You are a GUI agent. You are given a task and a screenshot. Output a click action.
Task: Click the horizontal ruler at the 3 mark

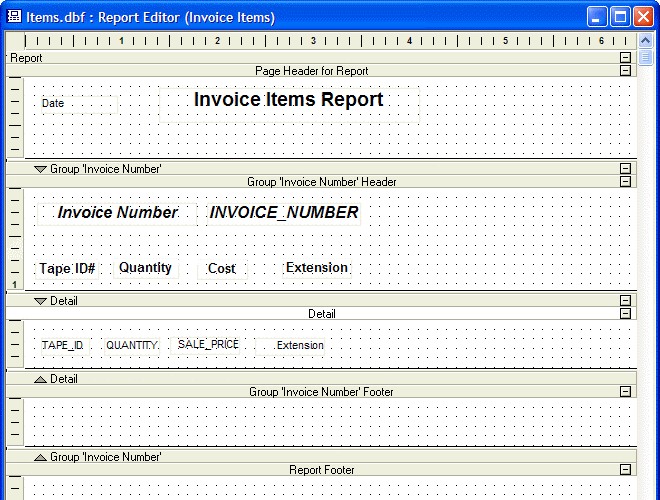pos(313,41)
